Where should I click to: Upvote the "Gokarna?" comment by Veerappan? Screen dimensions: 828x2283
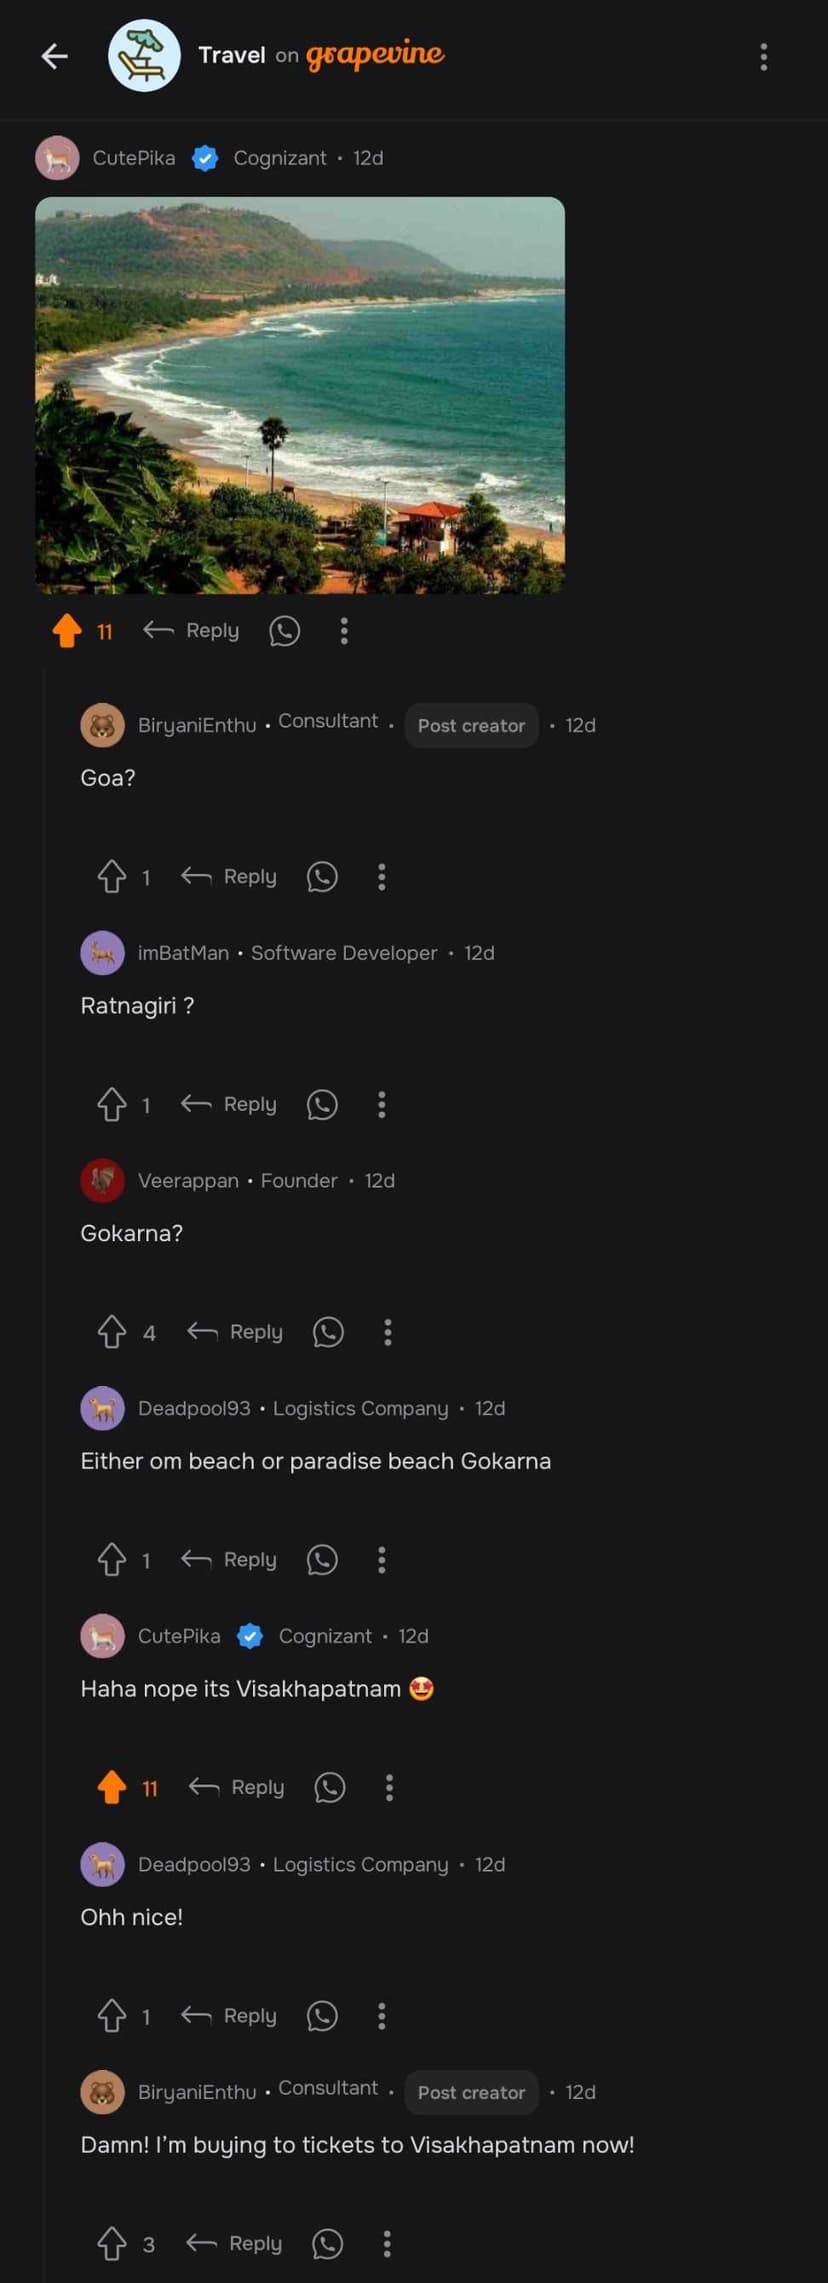(112, 1332)
